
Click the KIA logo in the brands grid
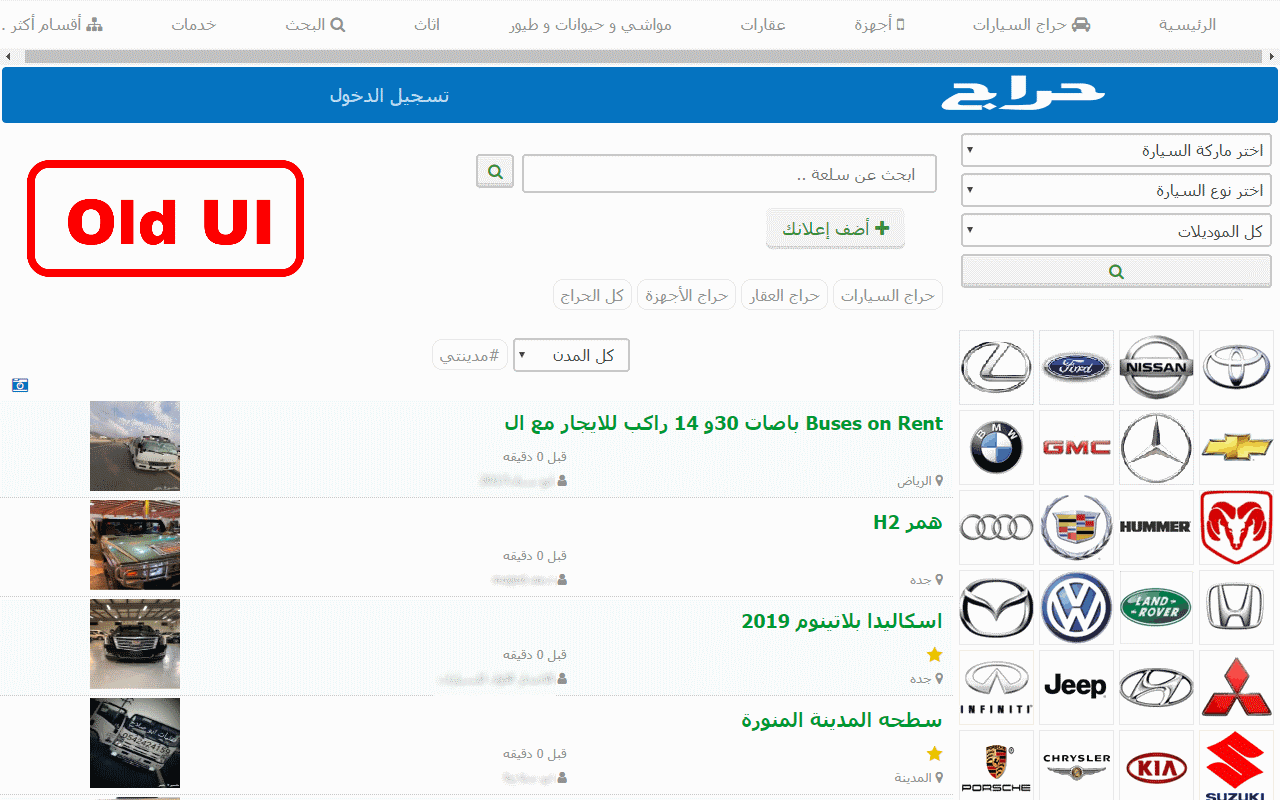pos(1156,765)
